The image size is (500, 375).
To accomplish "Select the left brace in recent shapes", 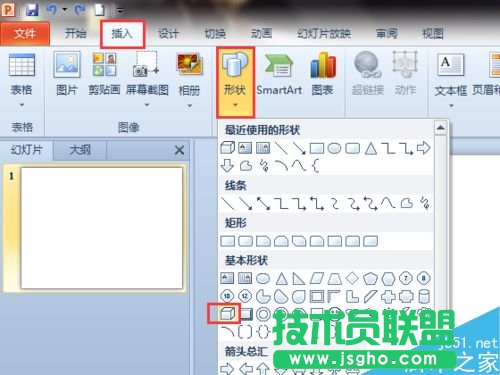I will pos(316,165).
